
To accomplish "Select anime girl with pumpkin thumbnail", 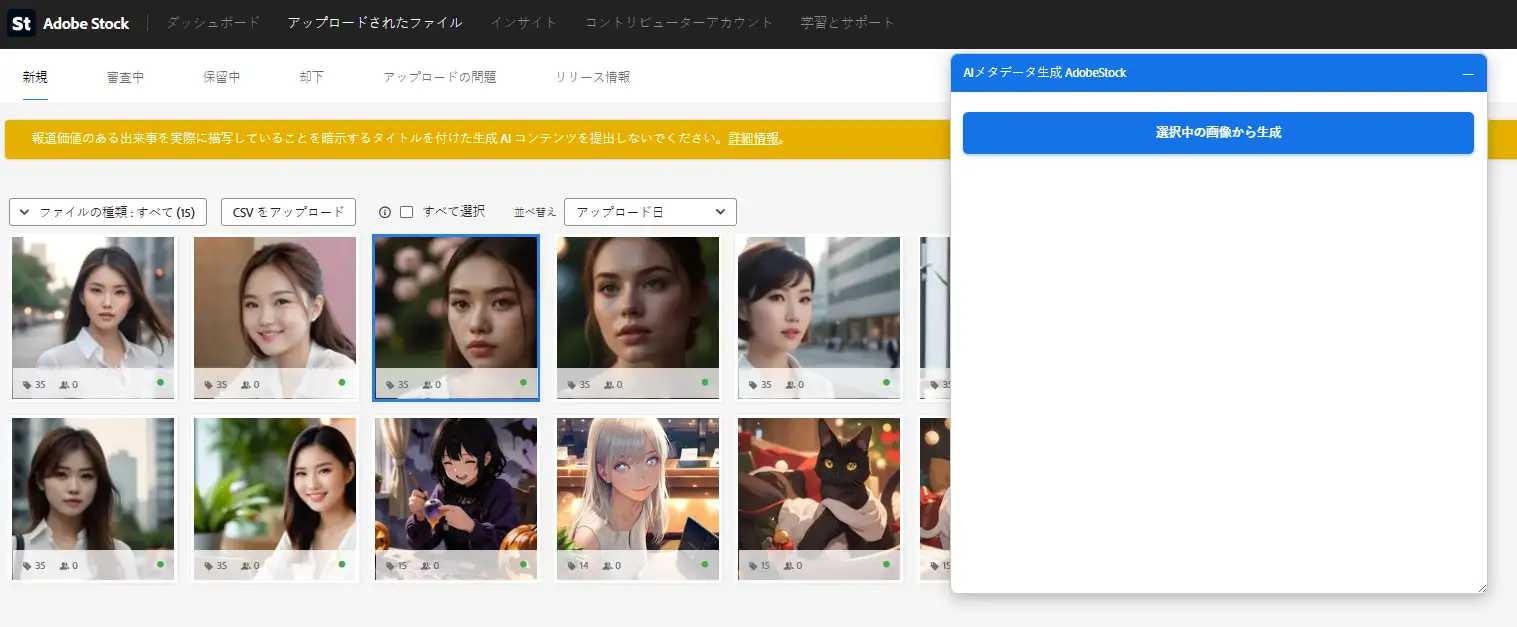I will (x=456, y=499).
